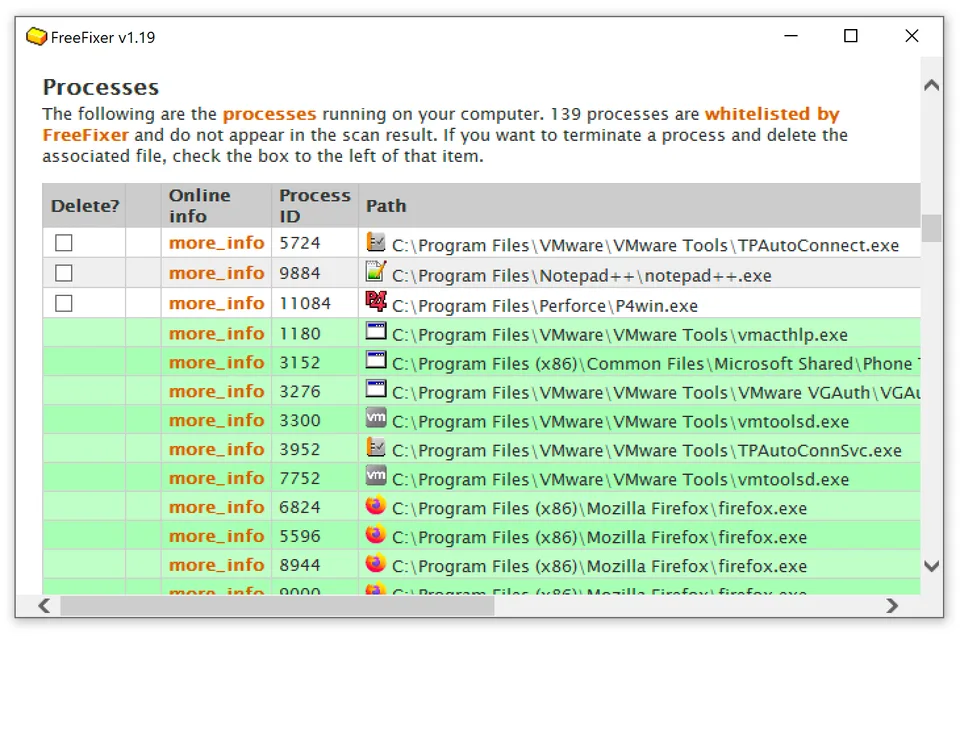Click the Delete? column header

85,206
